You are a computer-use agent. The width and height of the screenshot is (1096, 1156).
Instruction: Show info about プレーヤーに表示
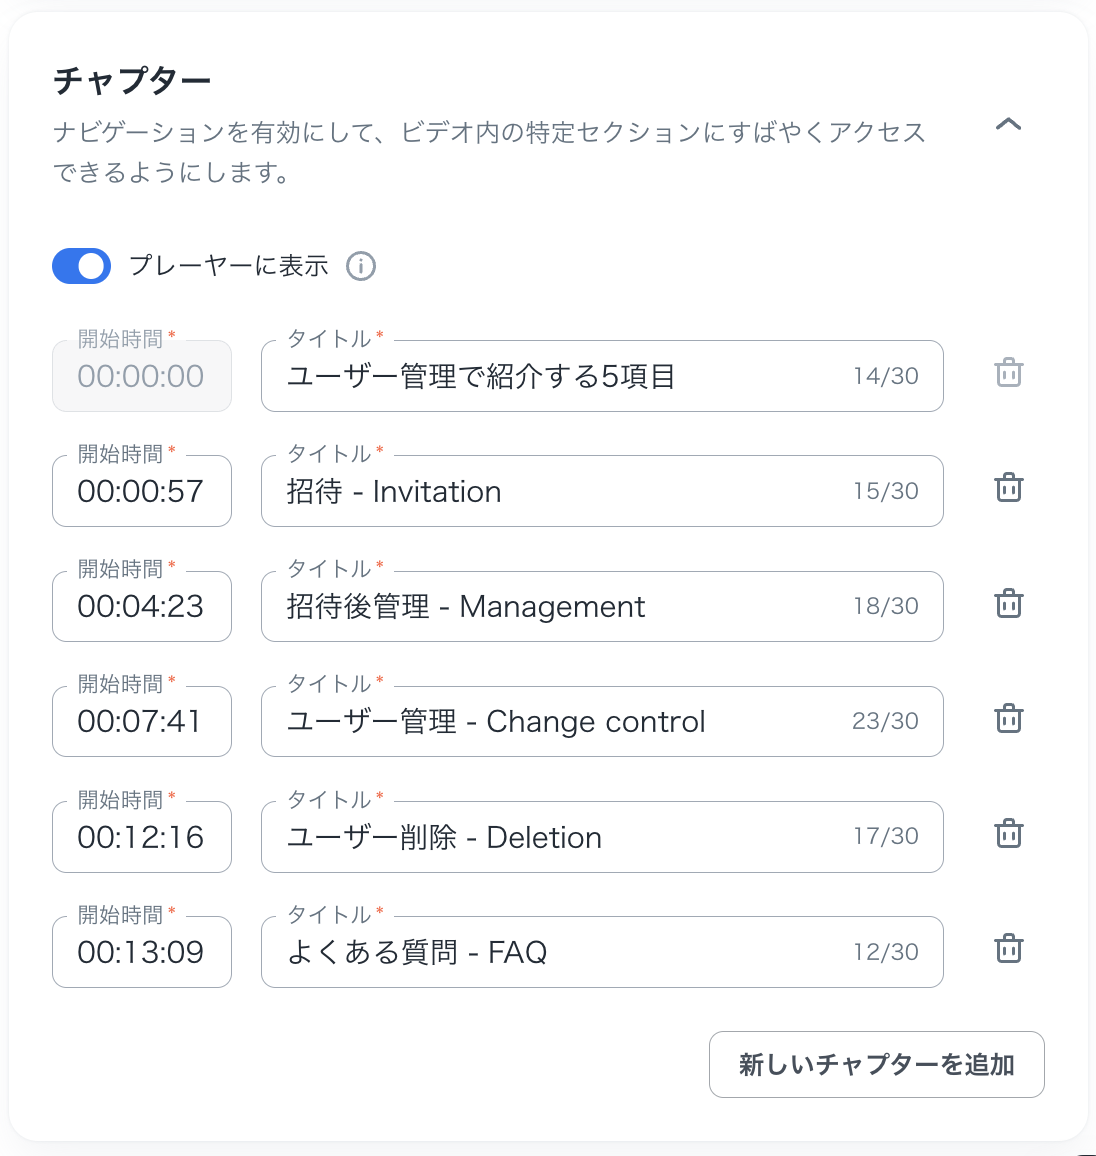tap(361, 266)
